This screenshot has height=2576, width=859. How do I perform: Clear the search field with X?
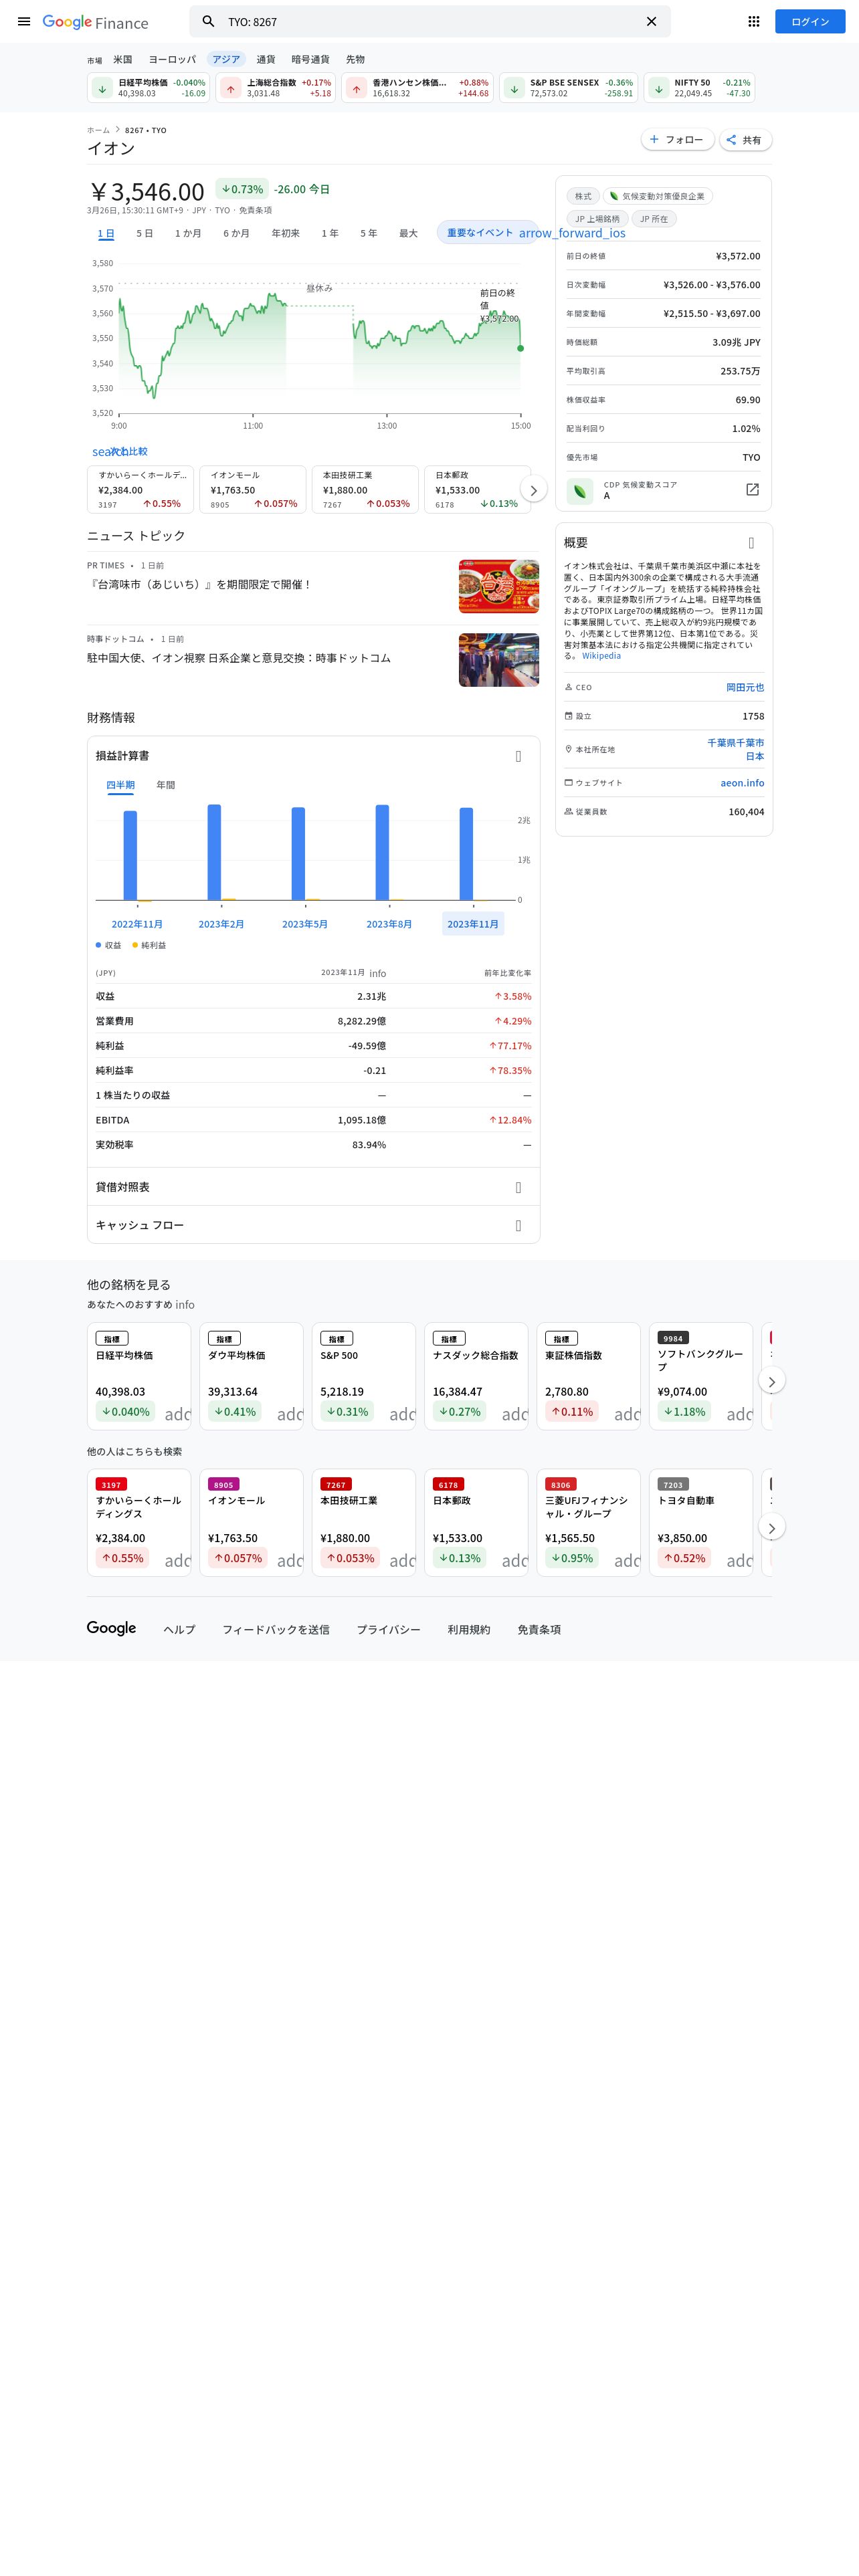point(651,21)
